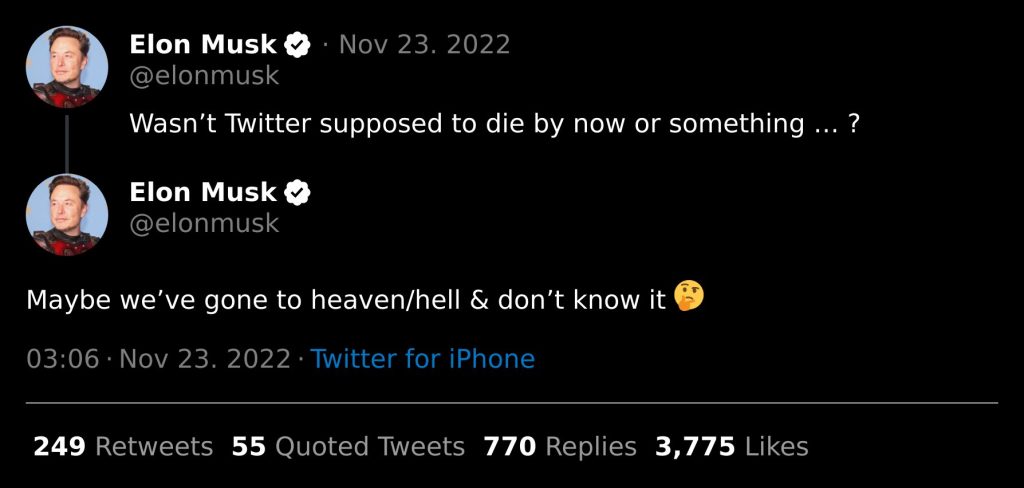The height and width of the screenshot is (488, 1024).
Task: Click the verified badge on the first tweet
Action: tap(297, 45)
